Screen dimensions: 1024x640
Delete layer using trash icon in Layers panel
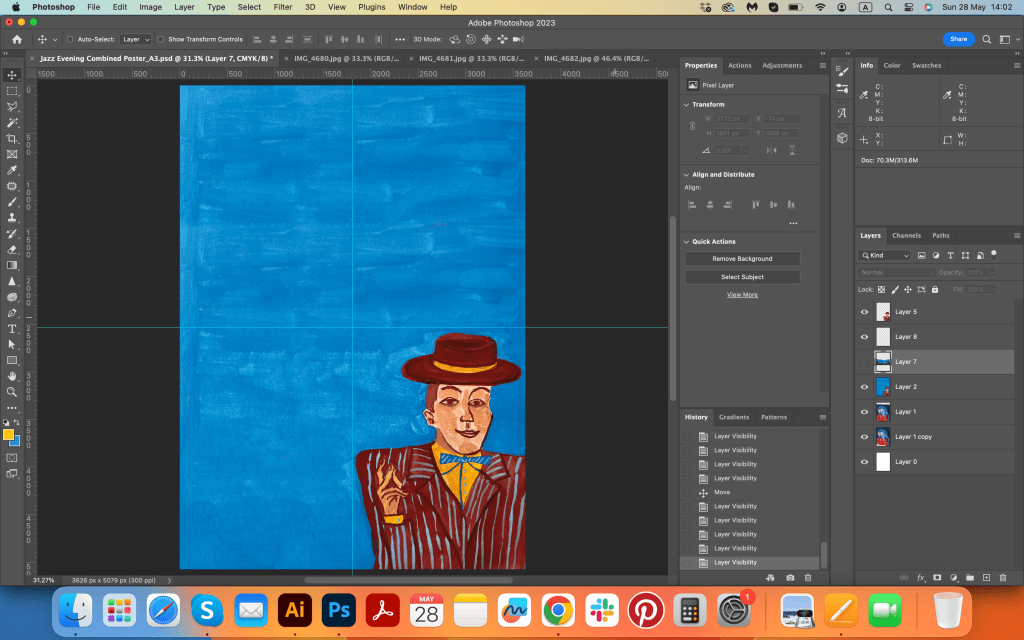click(x=1003, y=577)
